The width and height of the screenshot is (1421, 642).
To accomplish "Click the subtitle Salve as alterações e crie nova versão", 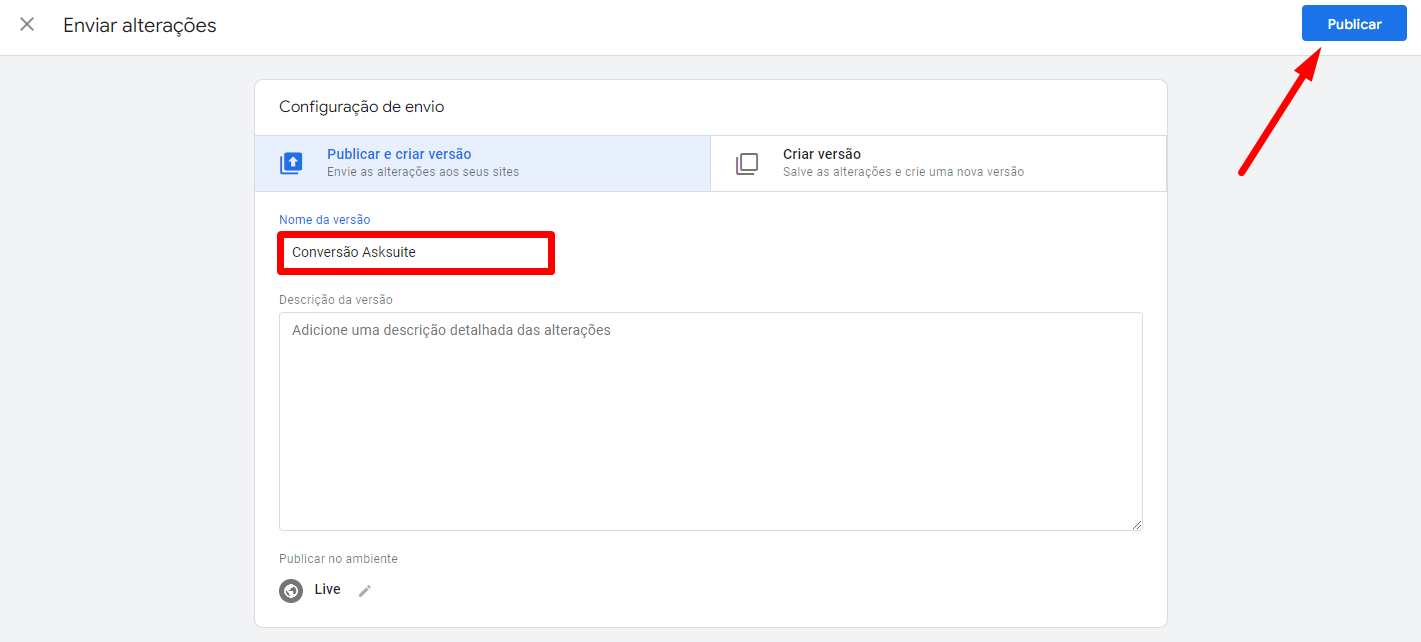I will click(x=903, y=172).
